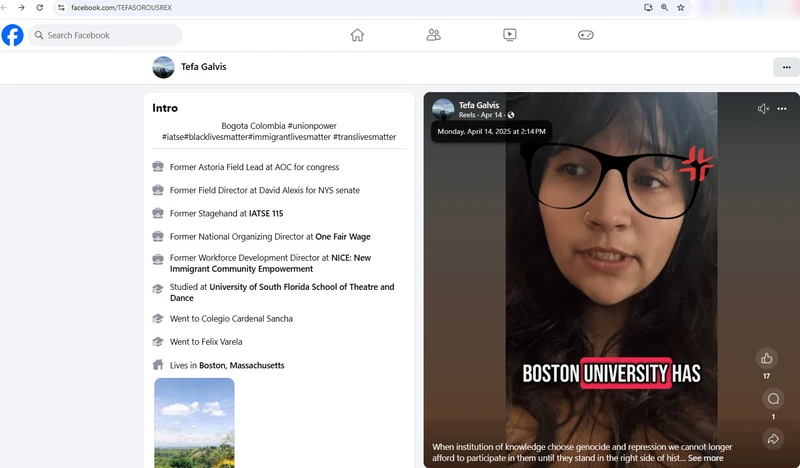This screenshot has height=468, width=800.
Task: Share the reel with arrow icon
Action: 773,438
